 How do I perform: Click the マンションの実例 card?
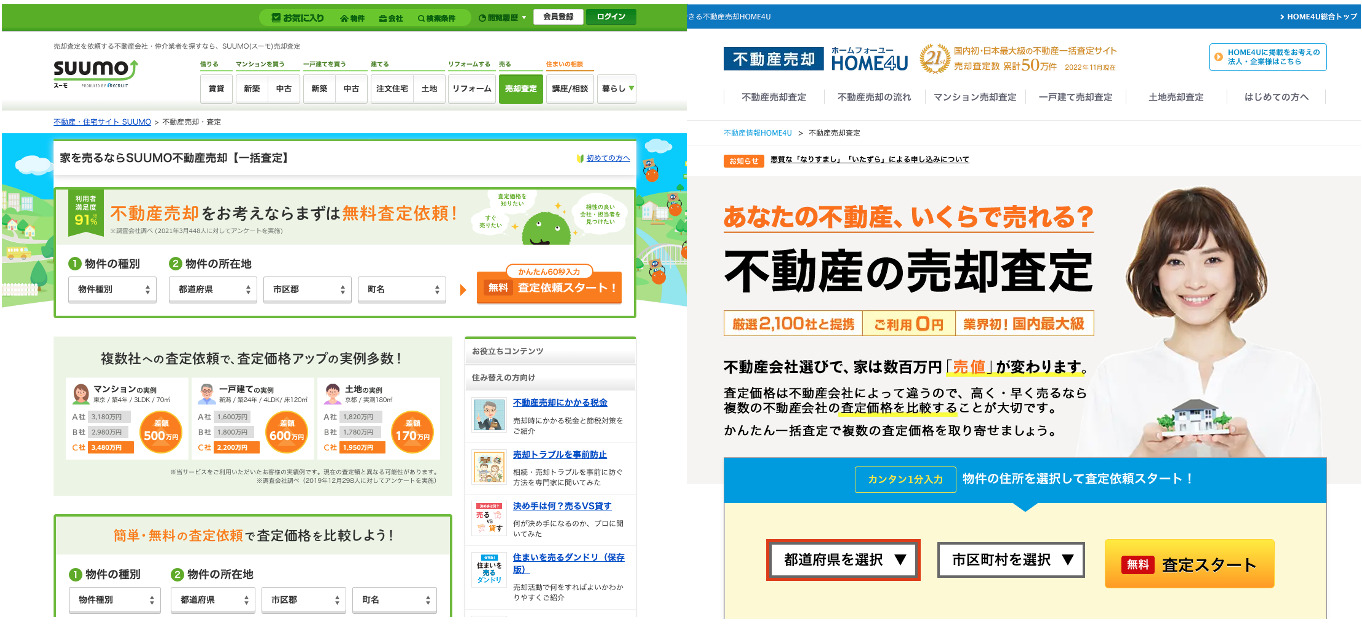[x=127, y=417]
